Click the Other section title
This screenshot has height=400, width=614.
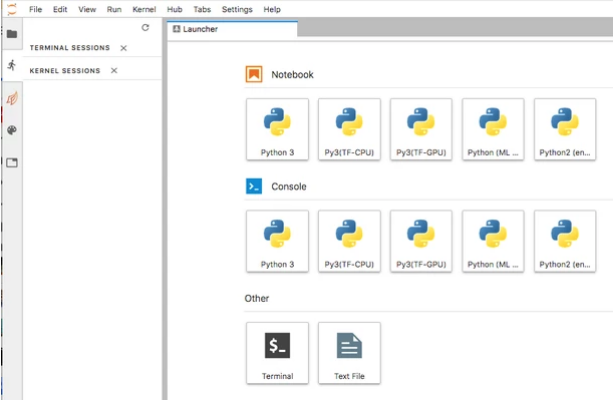click(256, 299)
